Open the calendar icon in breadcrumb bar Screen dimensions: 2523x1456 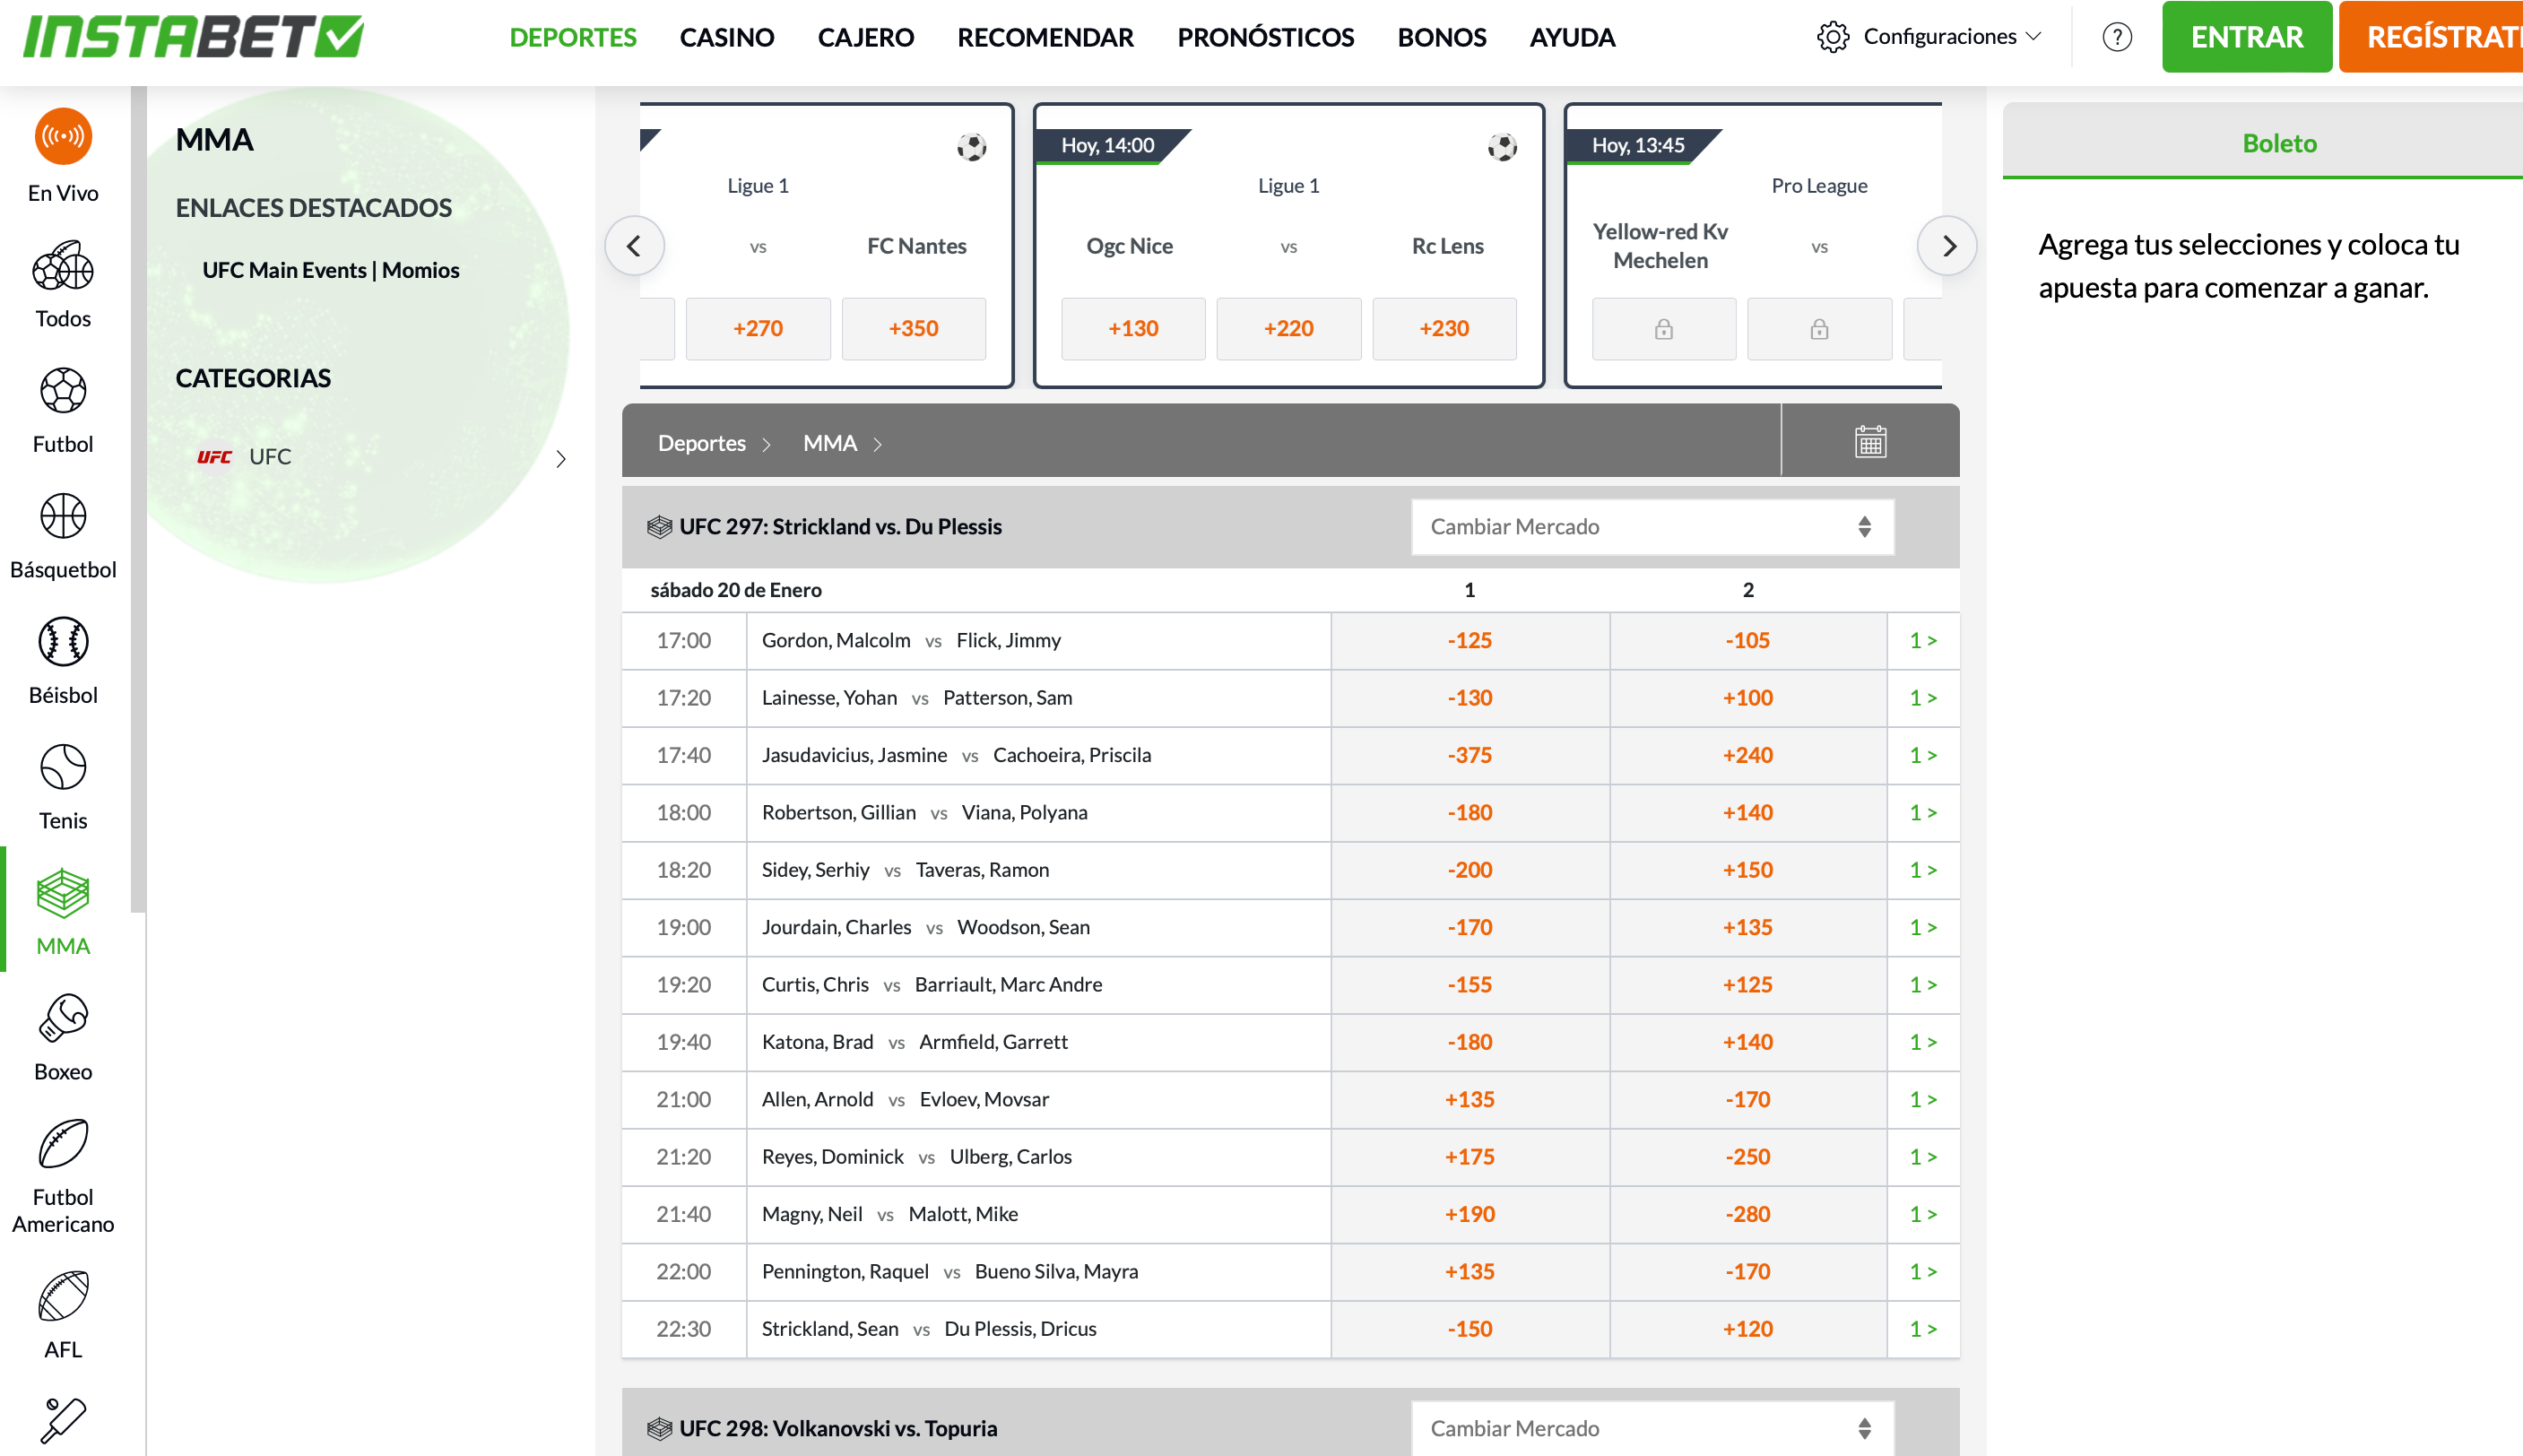click(x=1870, y=441)
